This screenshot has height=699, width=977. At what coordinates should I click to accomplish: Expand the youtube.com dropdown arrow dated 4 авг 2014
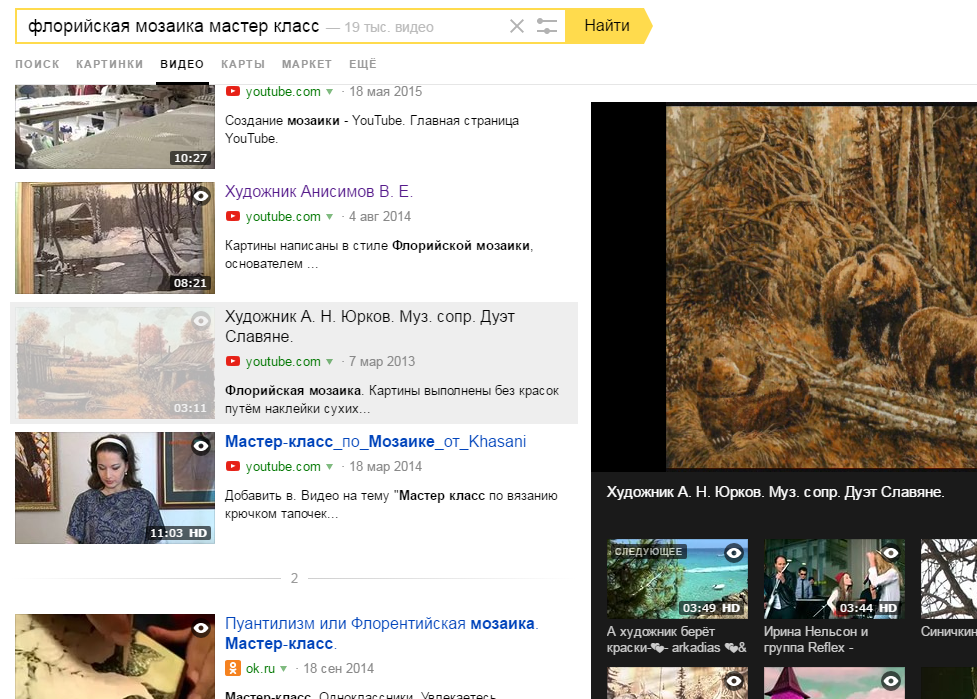click(x=329, y=217)
